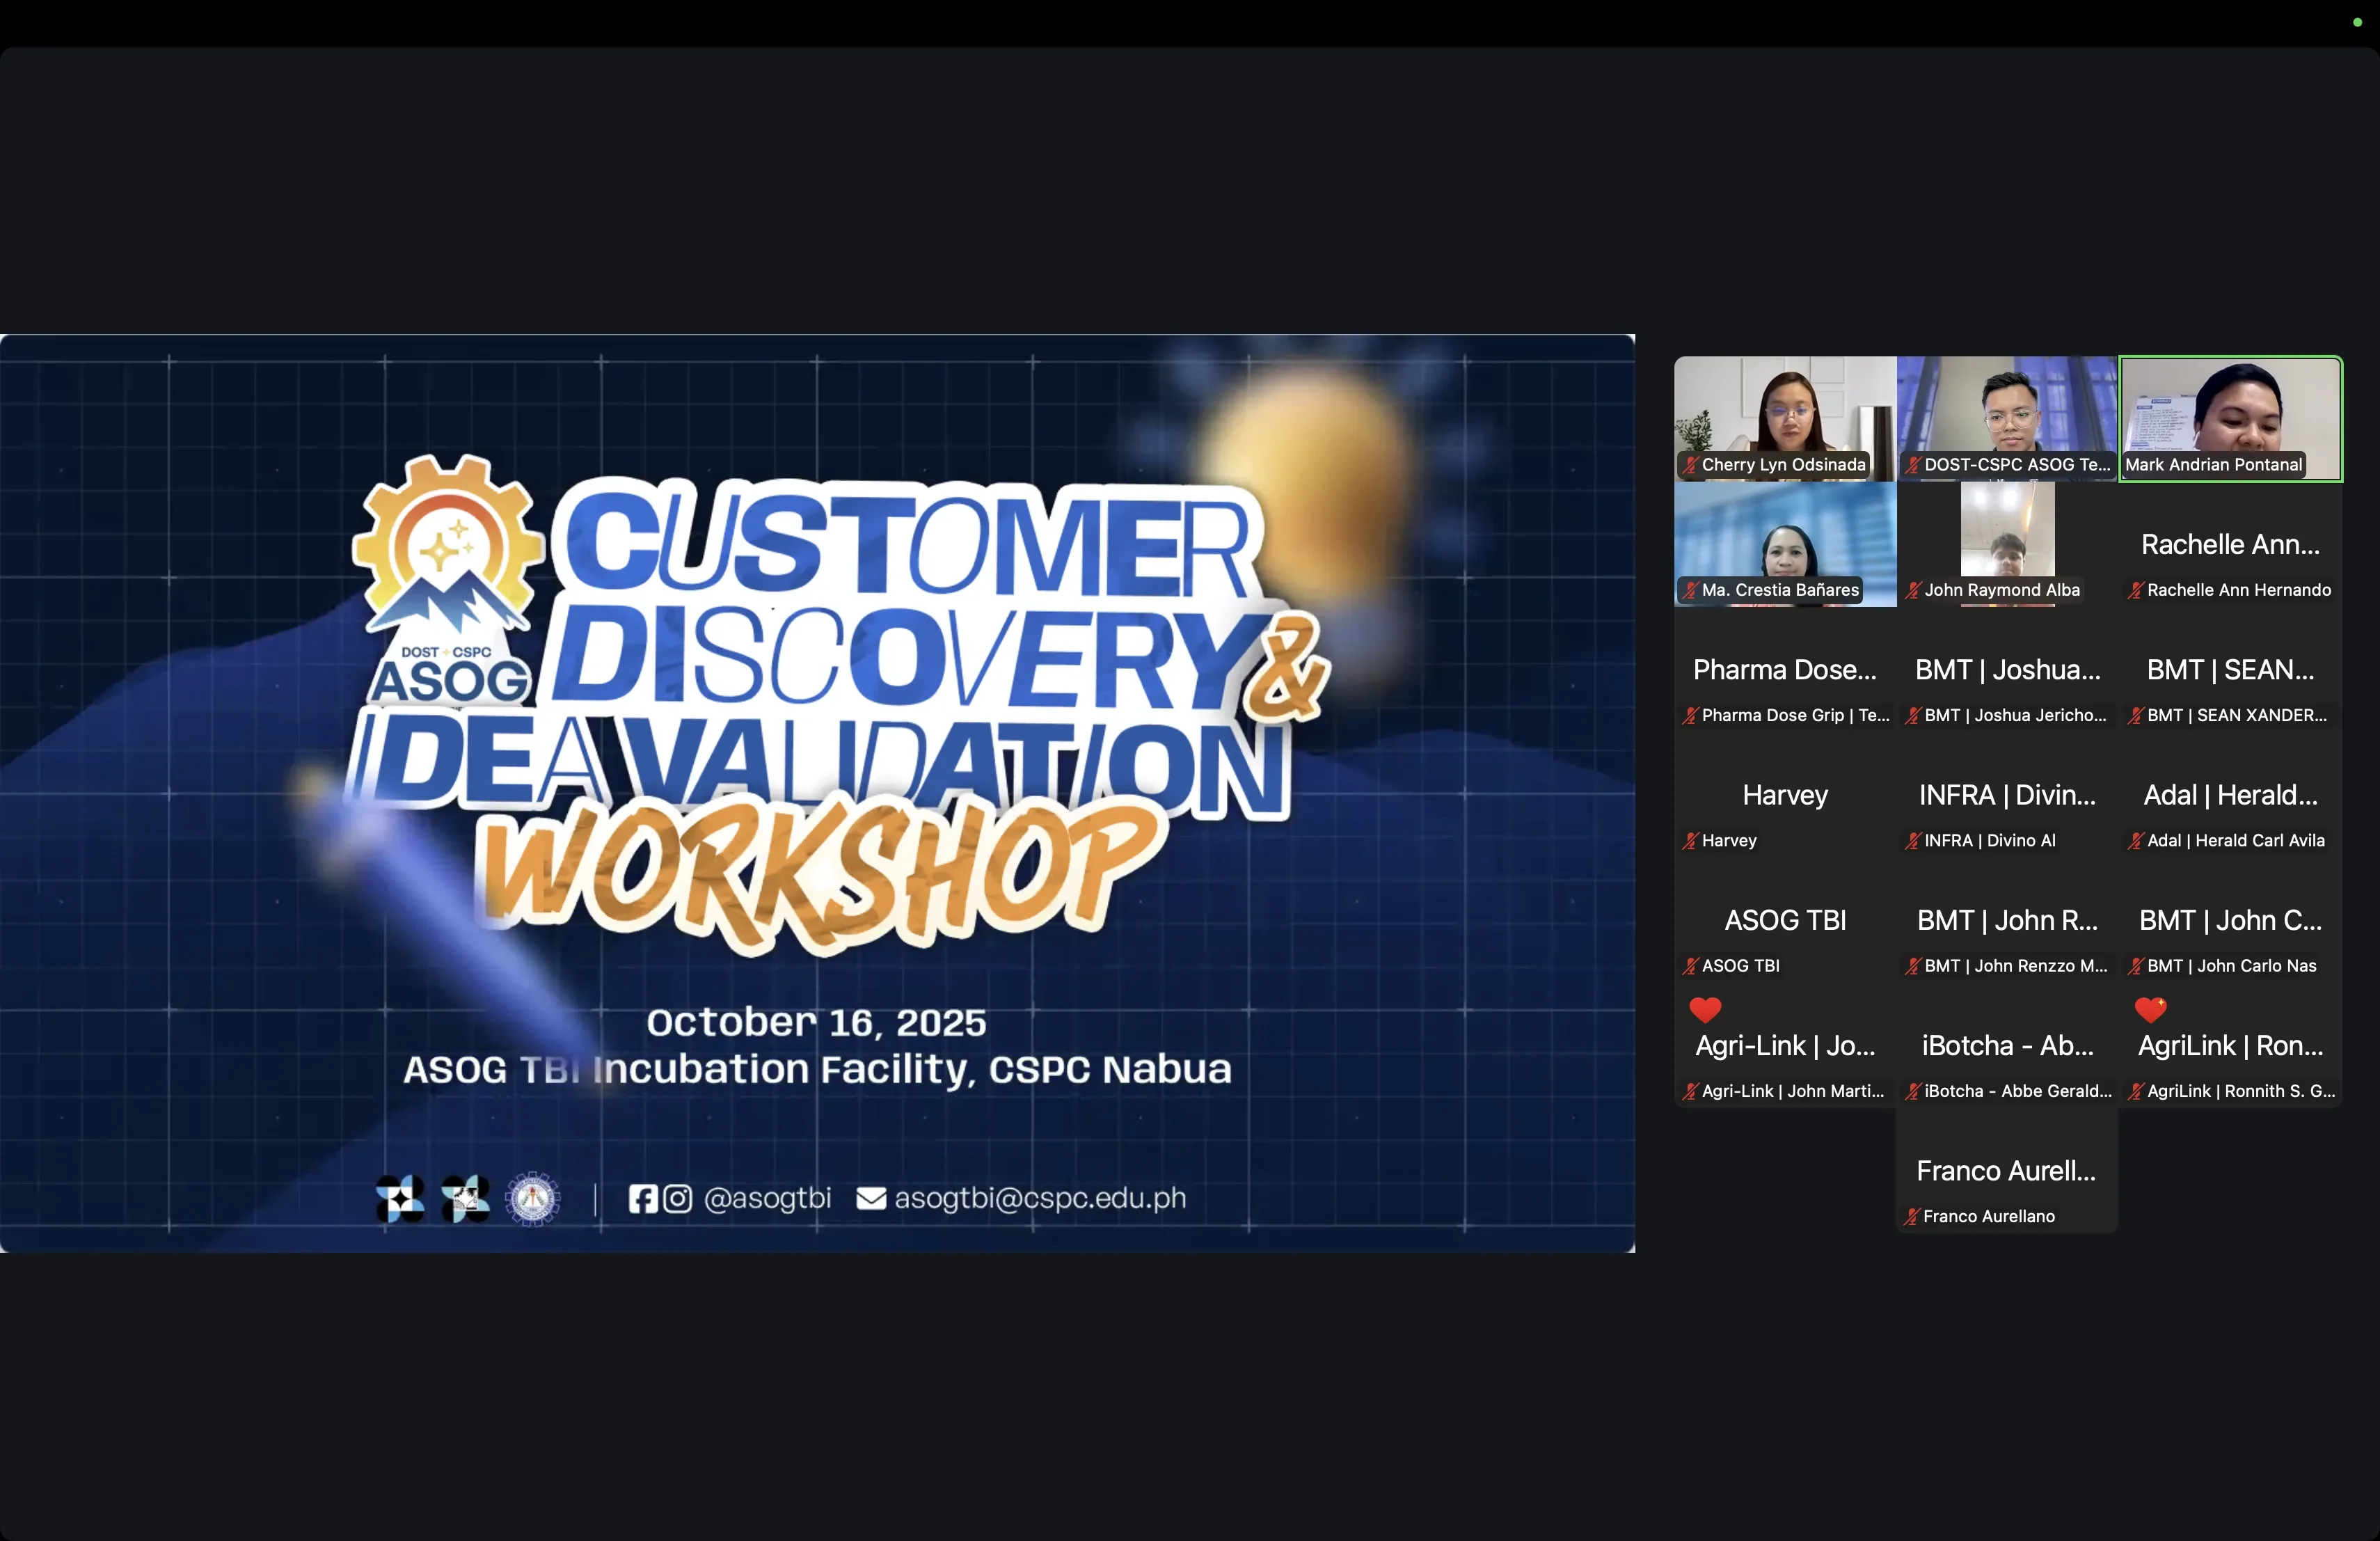Click the "BMT | John Carlo Nas" name label
Image resolution: width=2380 pixels, height=1541 pixels.
2232,966
